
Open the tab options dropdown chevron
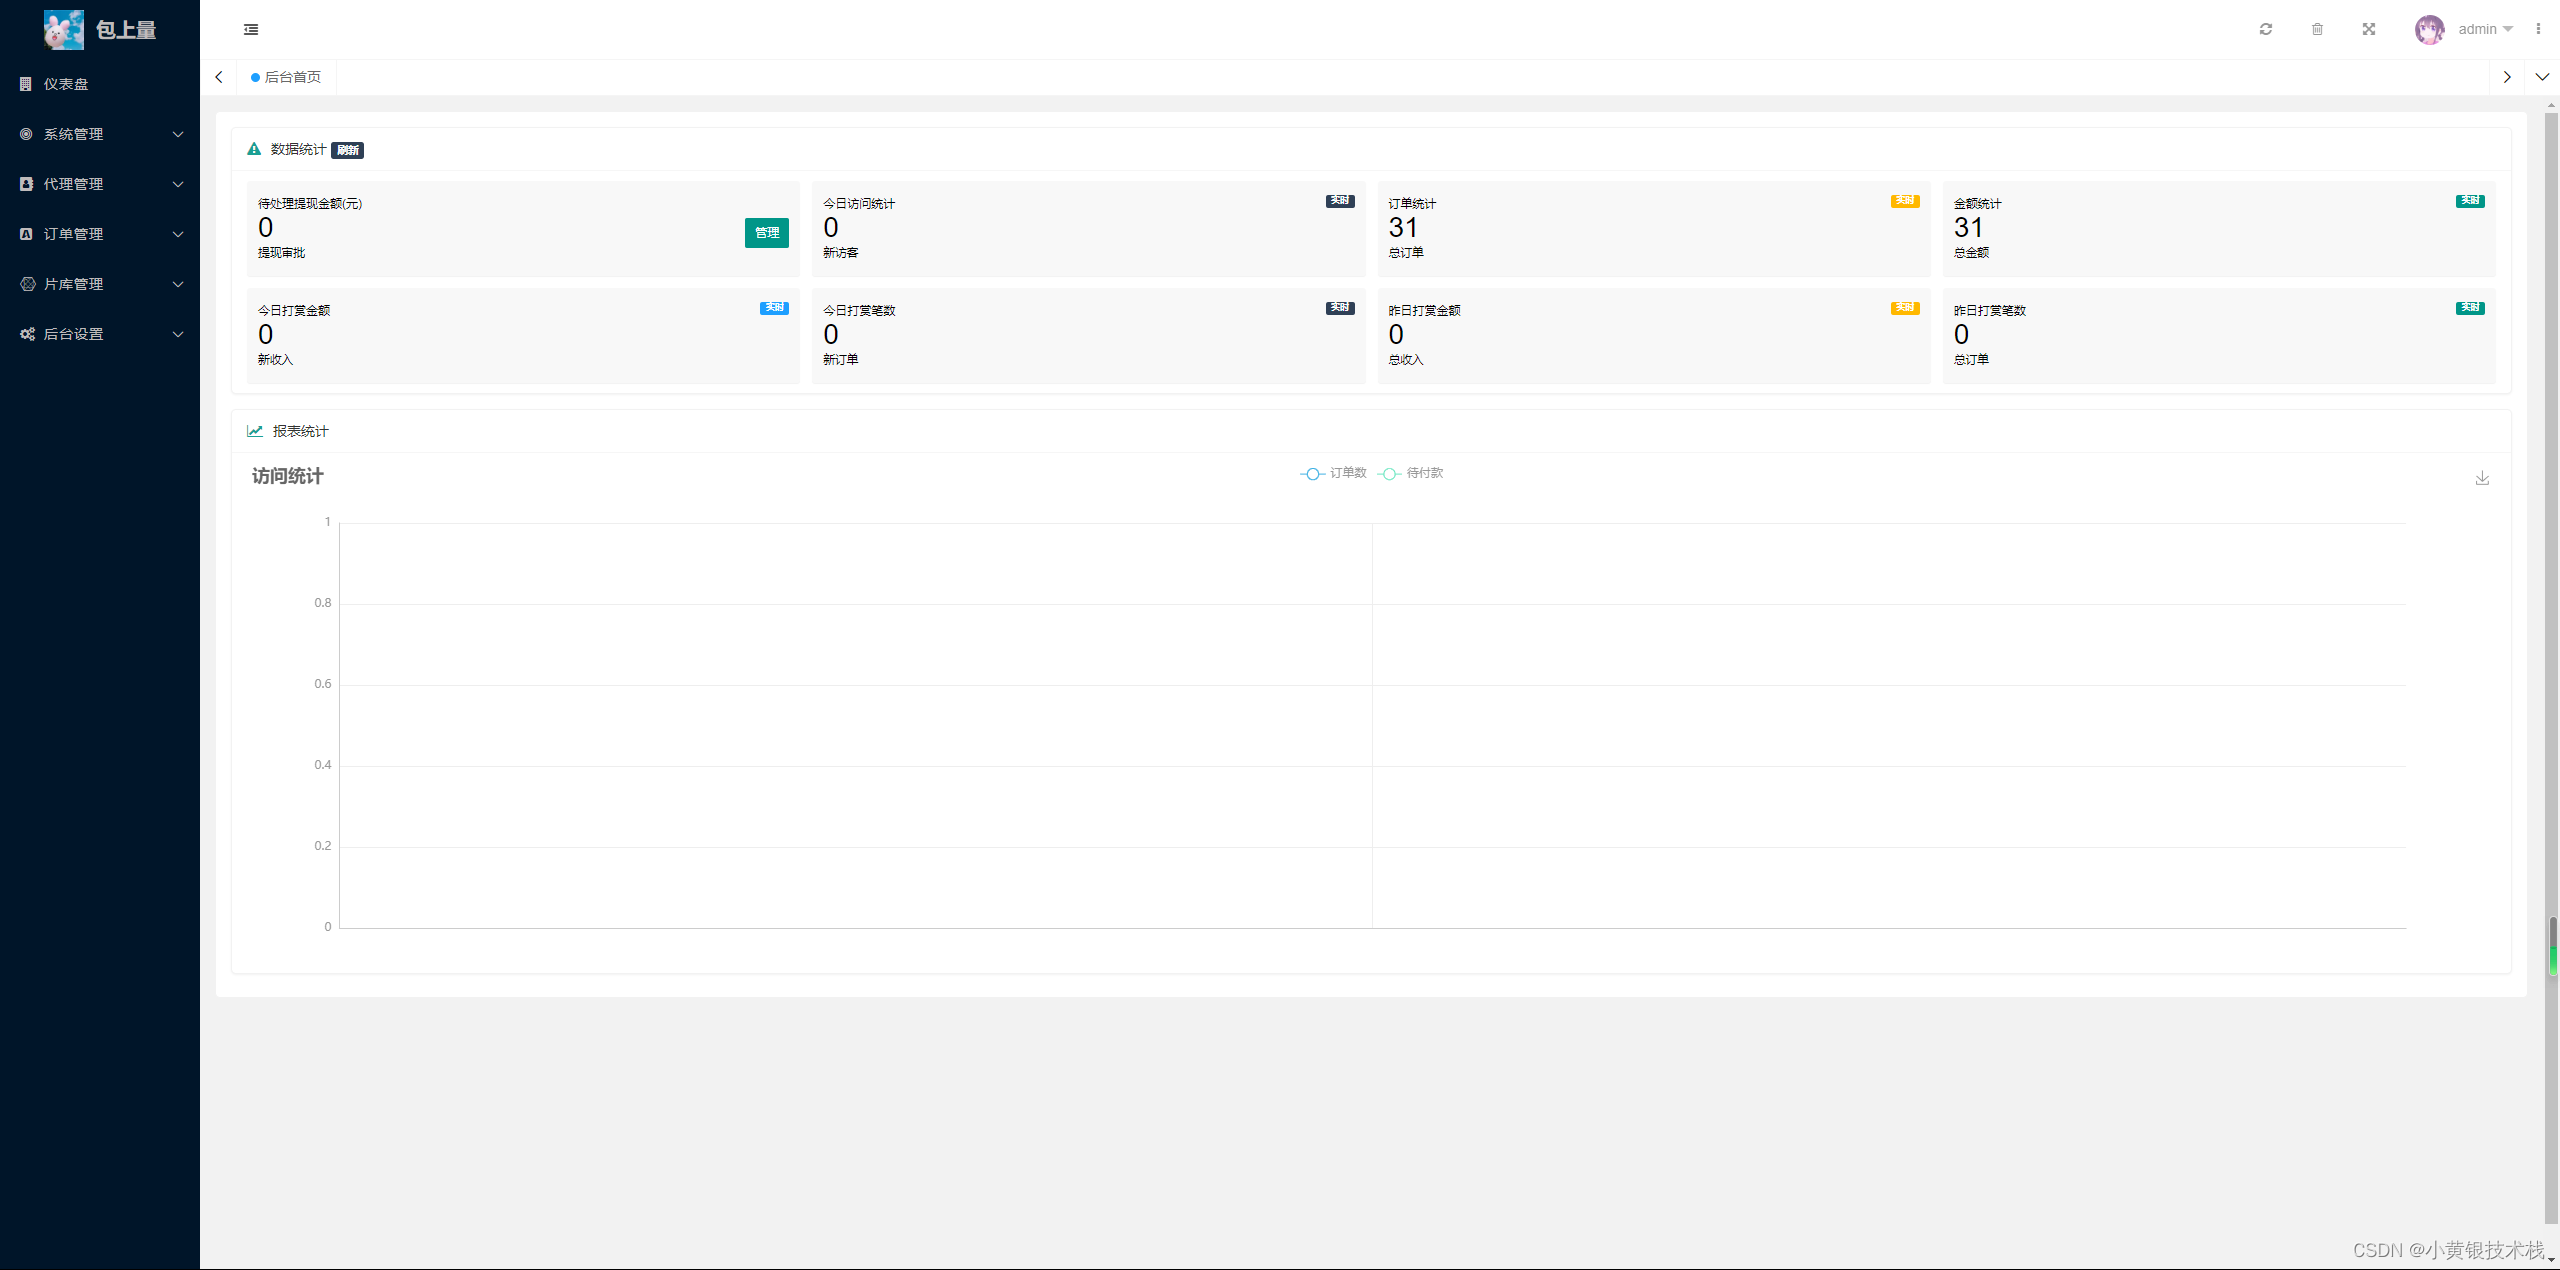pyautogui.click(x=2542, y=77)
